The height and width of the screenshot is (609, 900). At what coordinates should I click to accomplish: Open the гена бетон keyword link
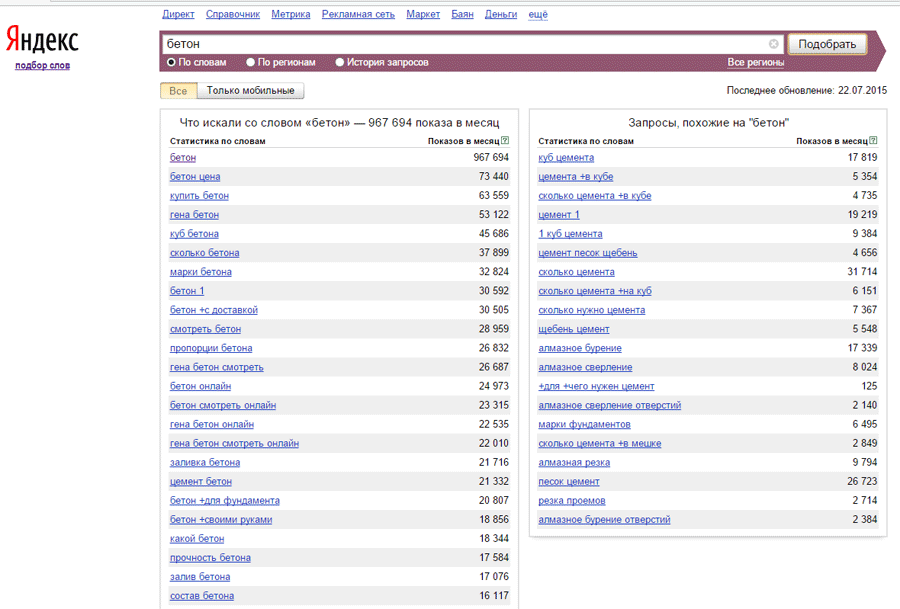coord(194,214)
